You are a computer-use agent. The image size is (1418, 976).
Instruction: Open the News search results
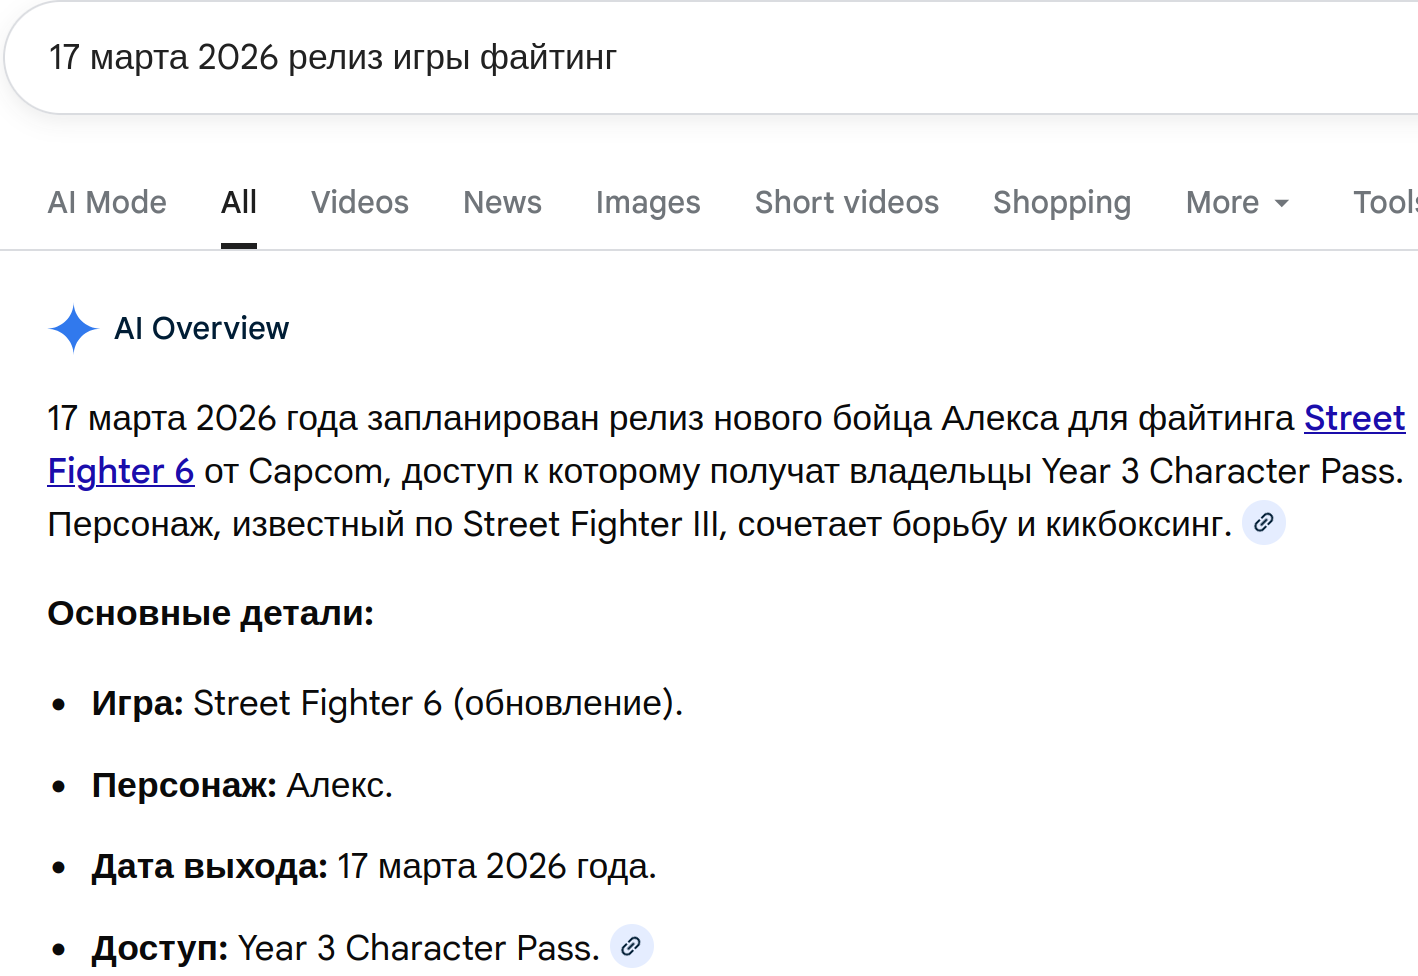(x=502, y=202)
